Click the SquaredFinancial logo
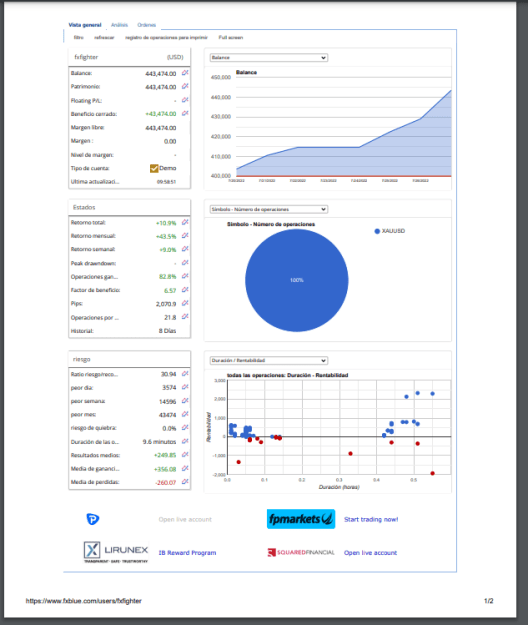528x625 pixels. [301, 552]
